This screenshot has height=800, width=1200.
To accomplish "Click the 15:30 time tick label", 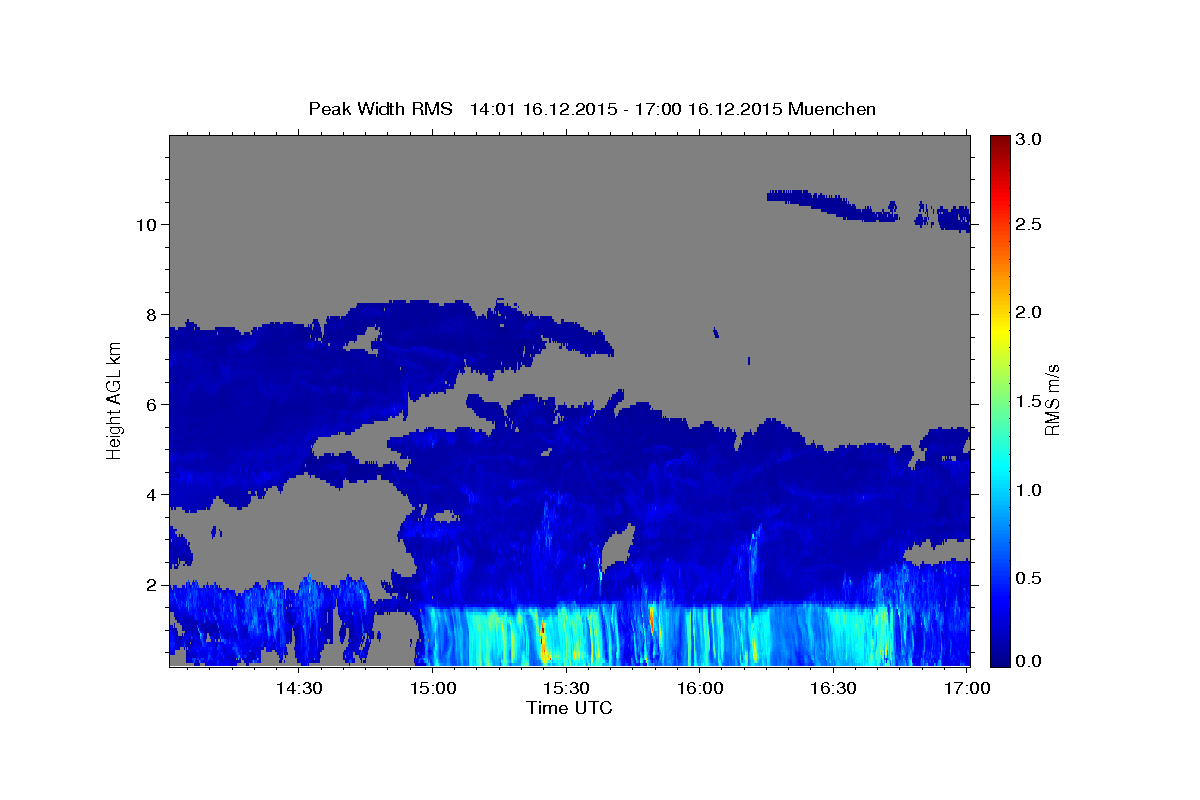I will [567, 688].
